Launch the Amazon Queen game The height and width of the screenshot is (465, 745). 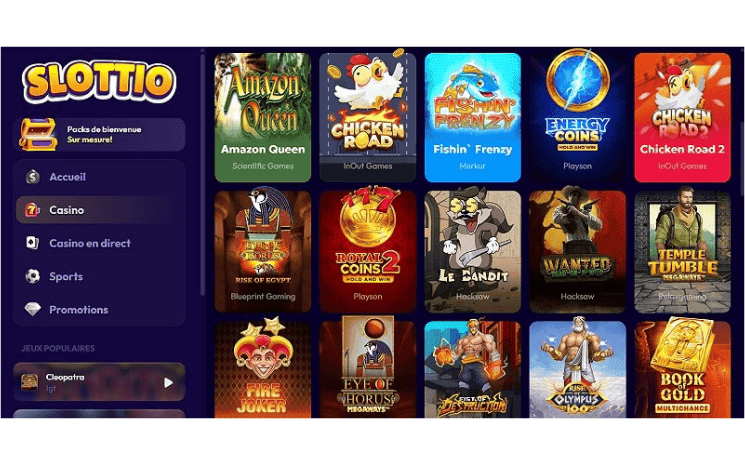point(263,117)
